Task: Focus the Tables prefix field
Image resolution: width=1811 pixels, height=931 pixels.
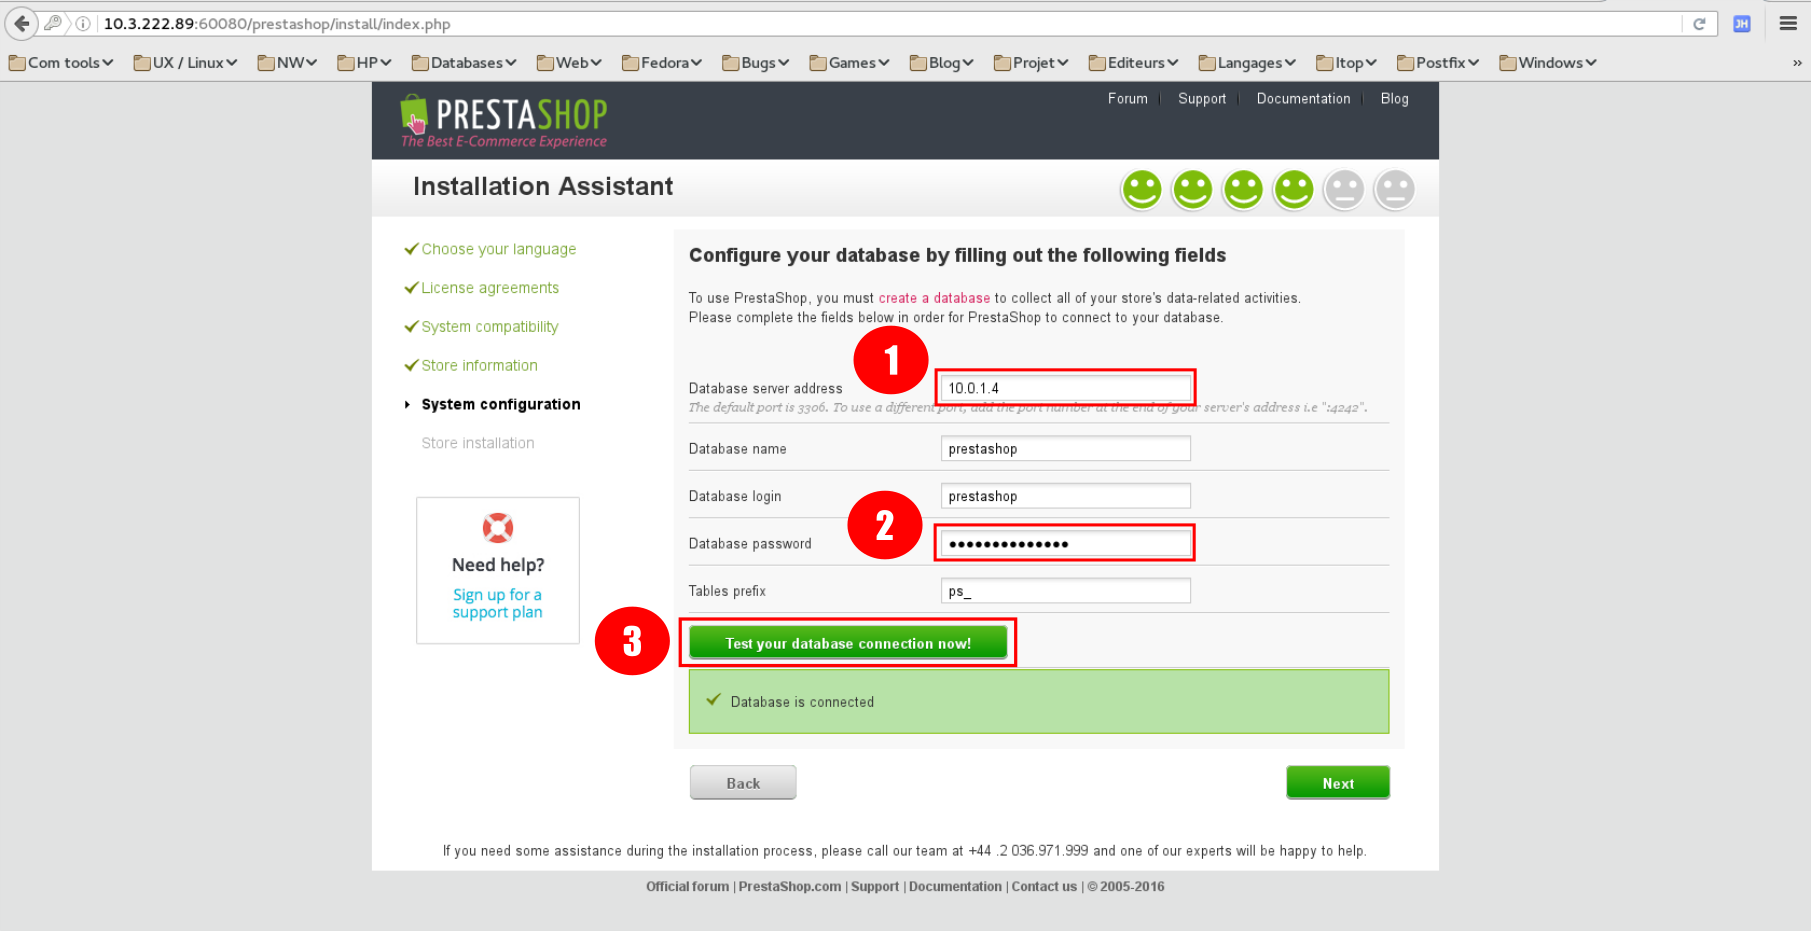Action: [x=1065, y=591]
